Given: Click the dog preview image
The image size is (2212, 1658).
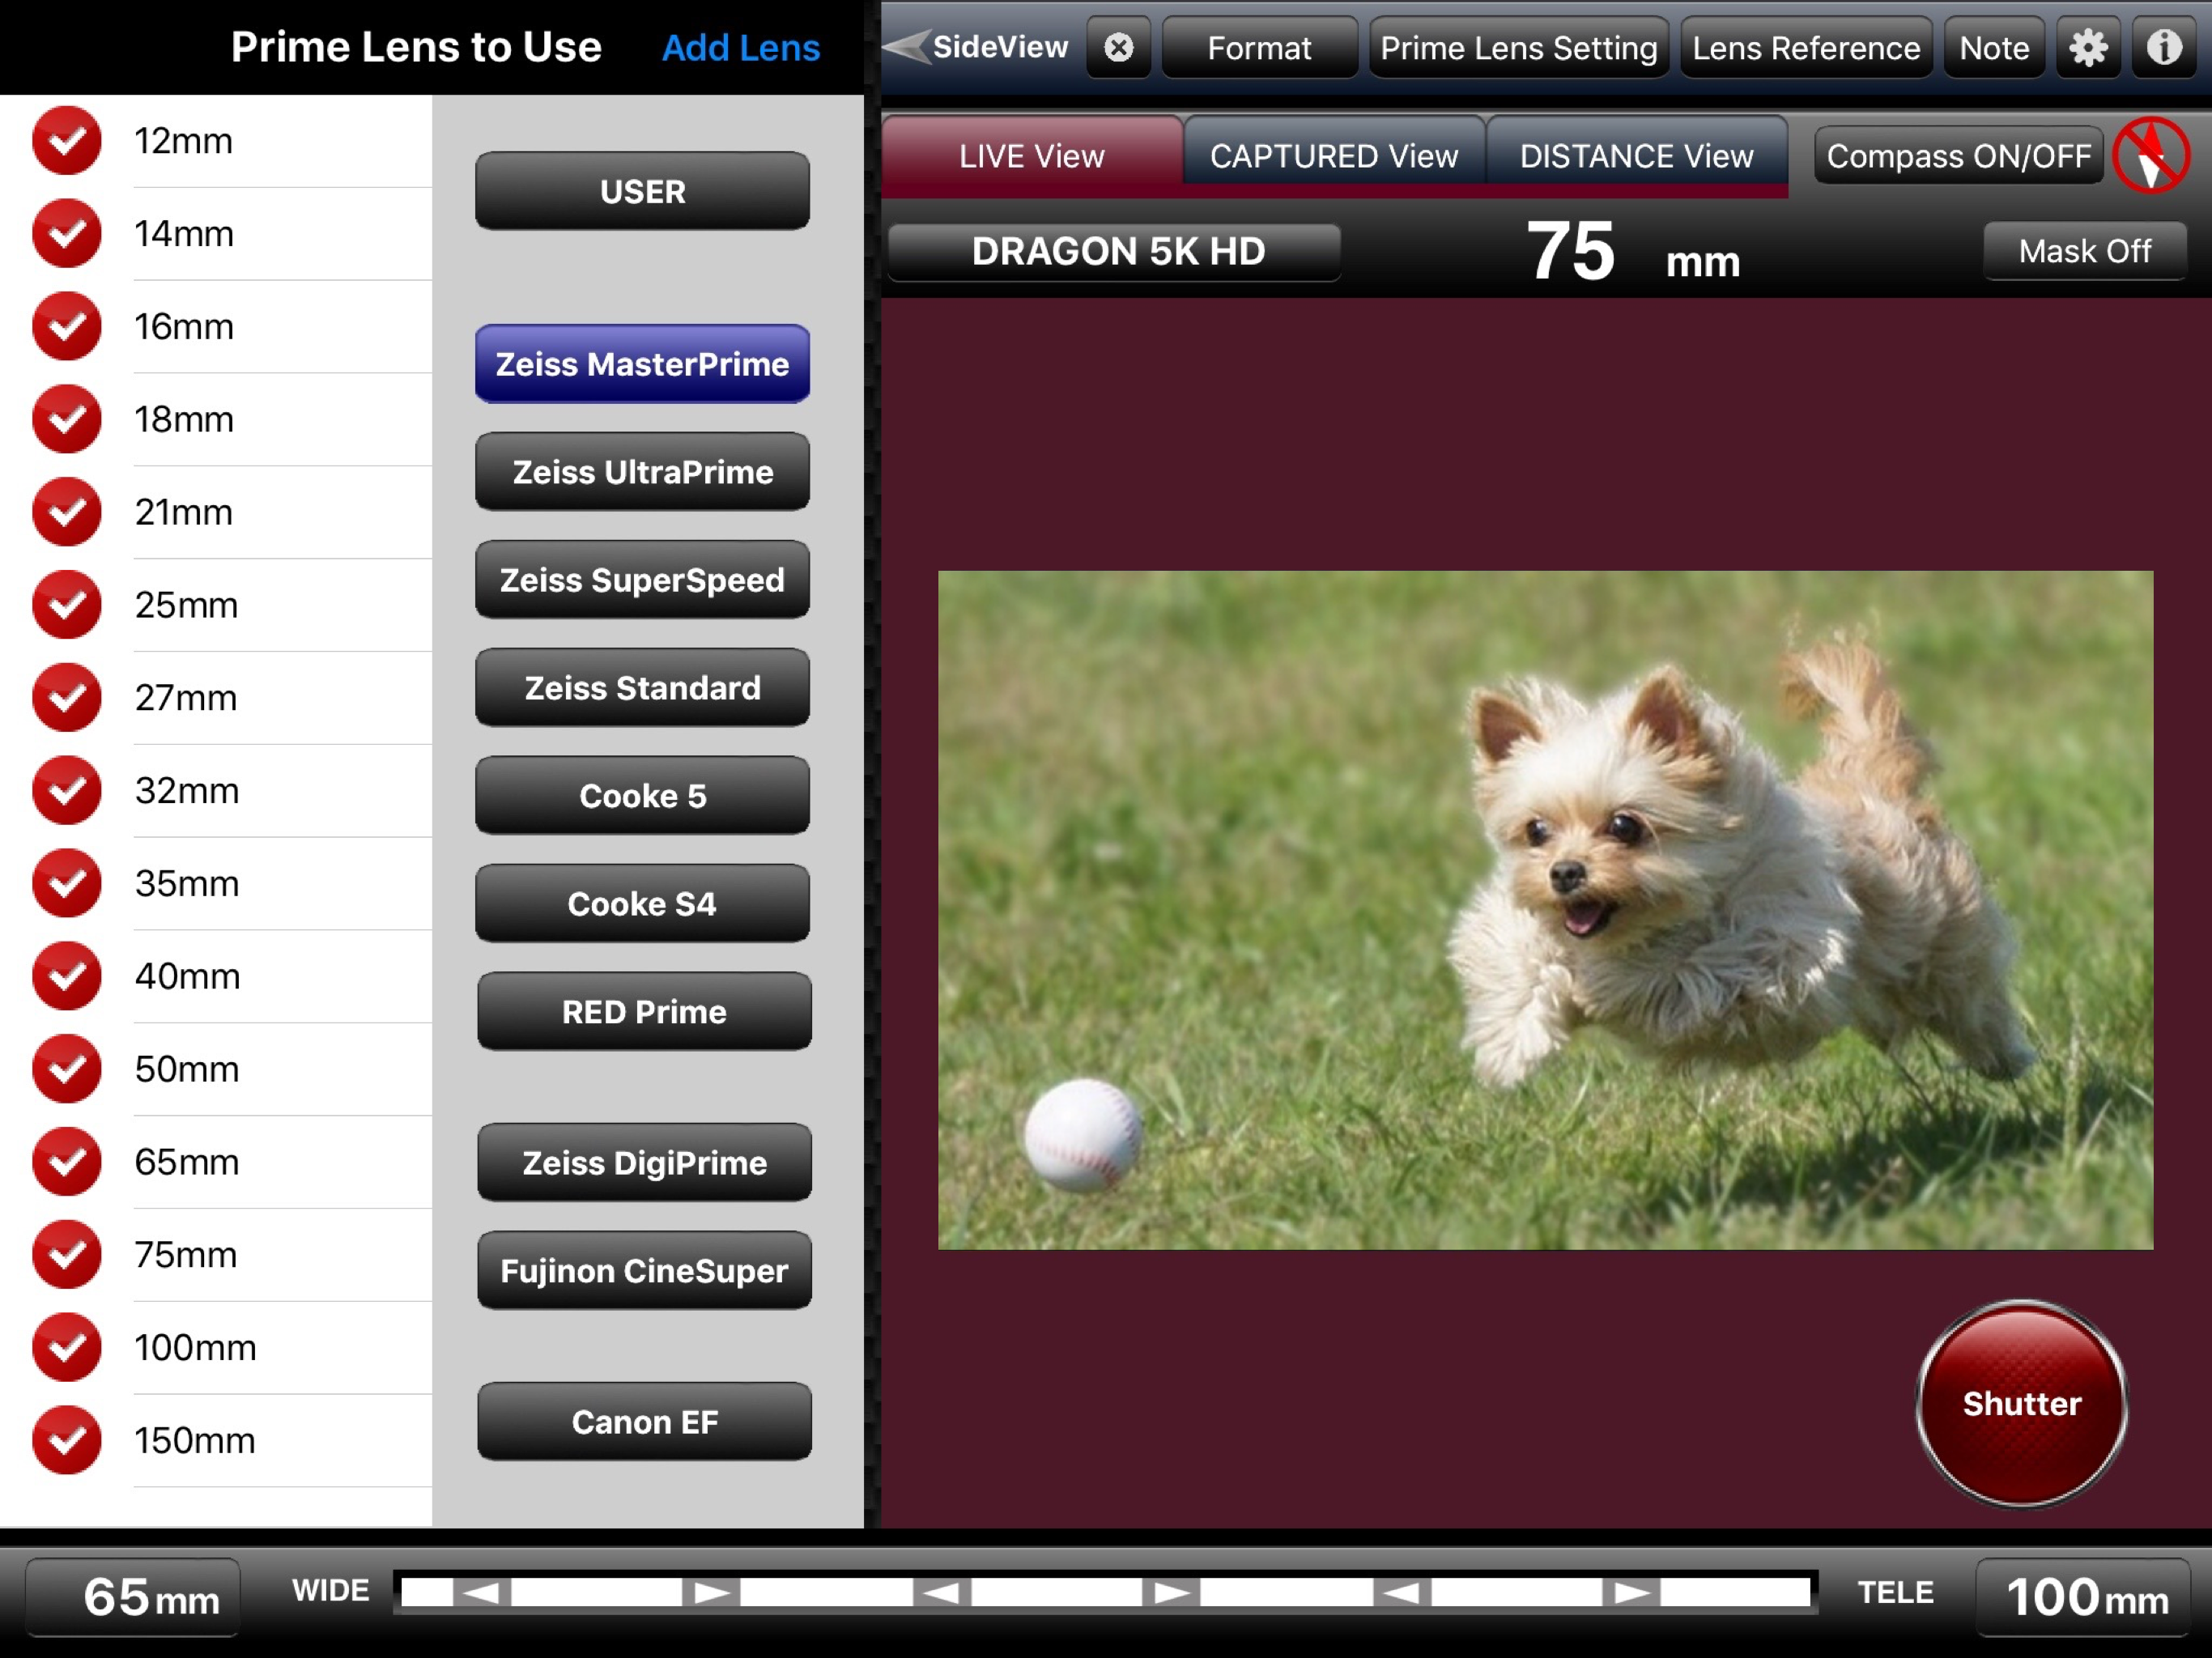Looking at the screenshot, I should [1545, 910].
